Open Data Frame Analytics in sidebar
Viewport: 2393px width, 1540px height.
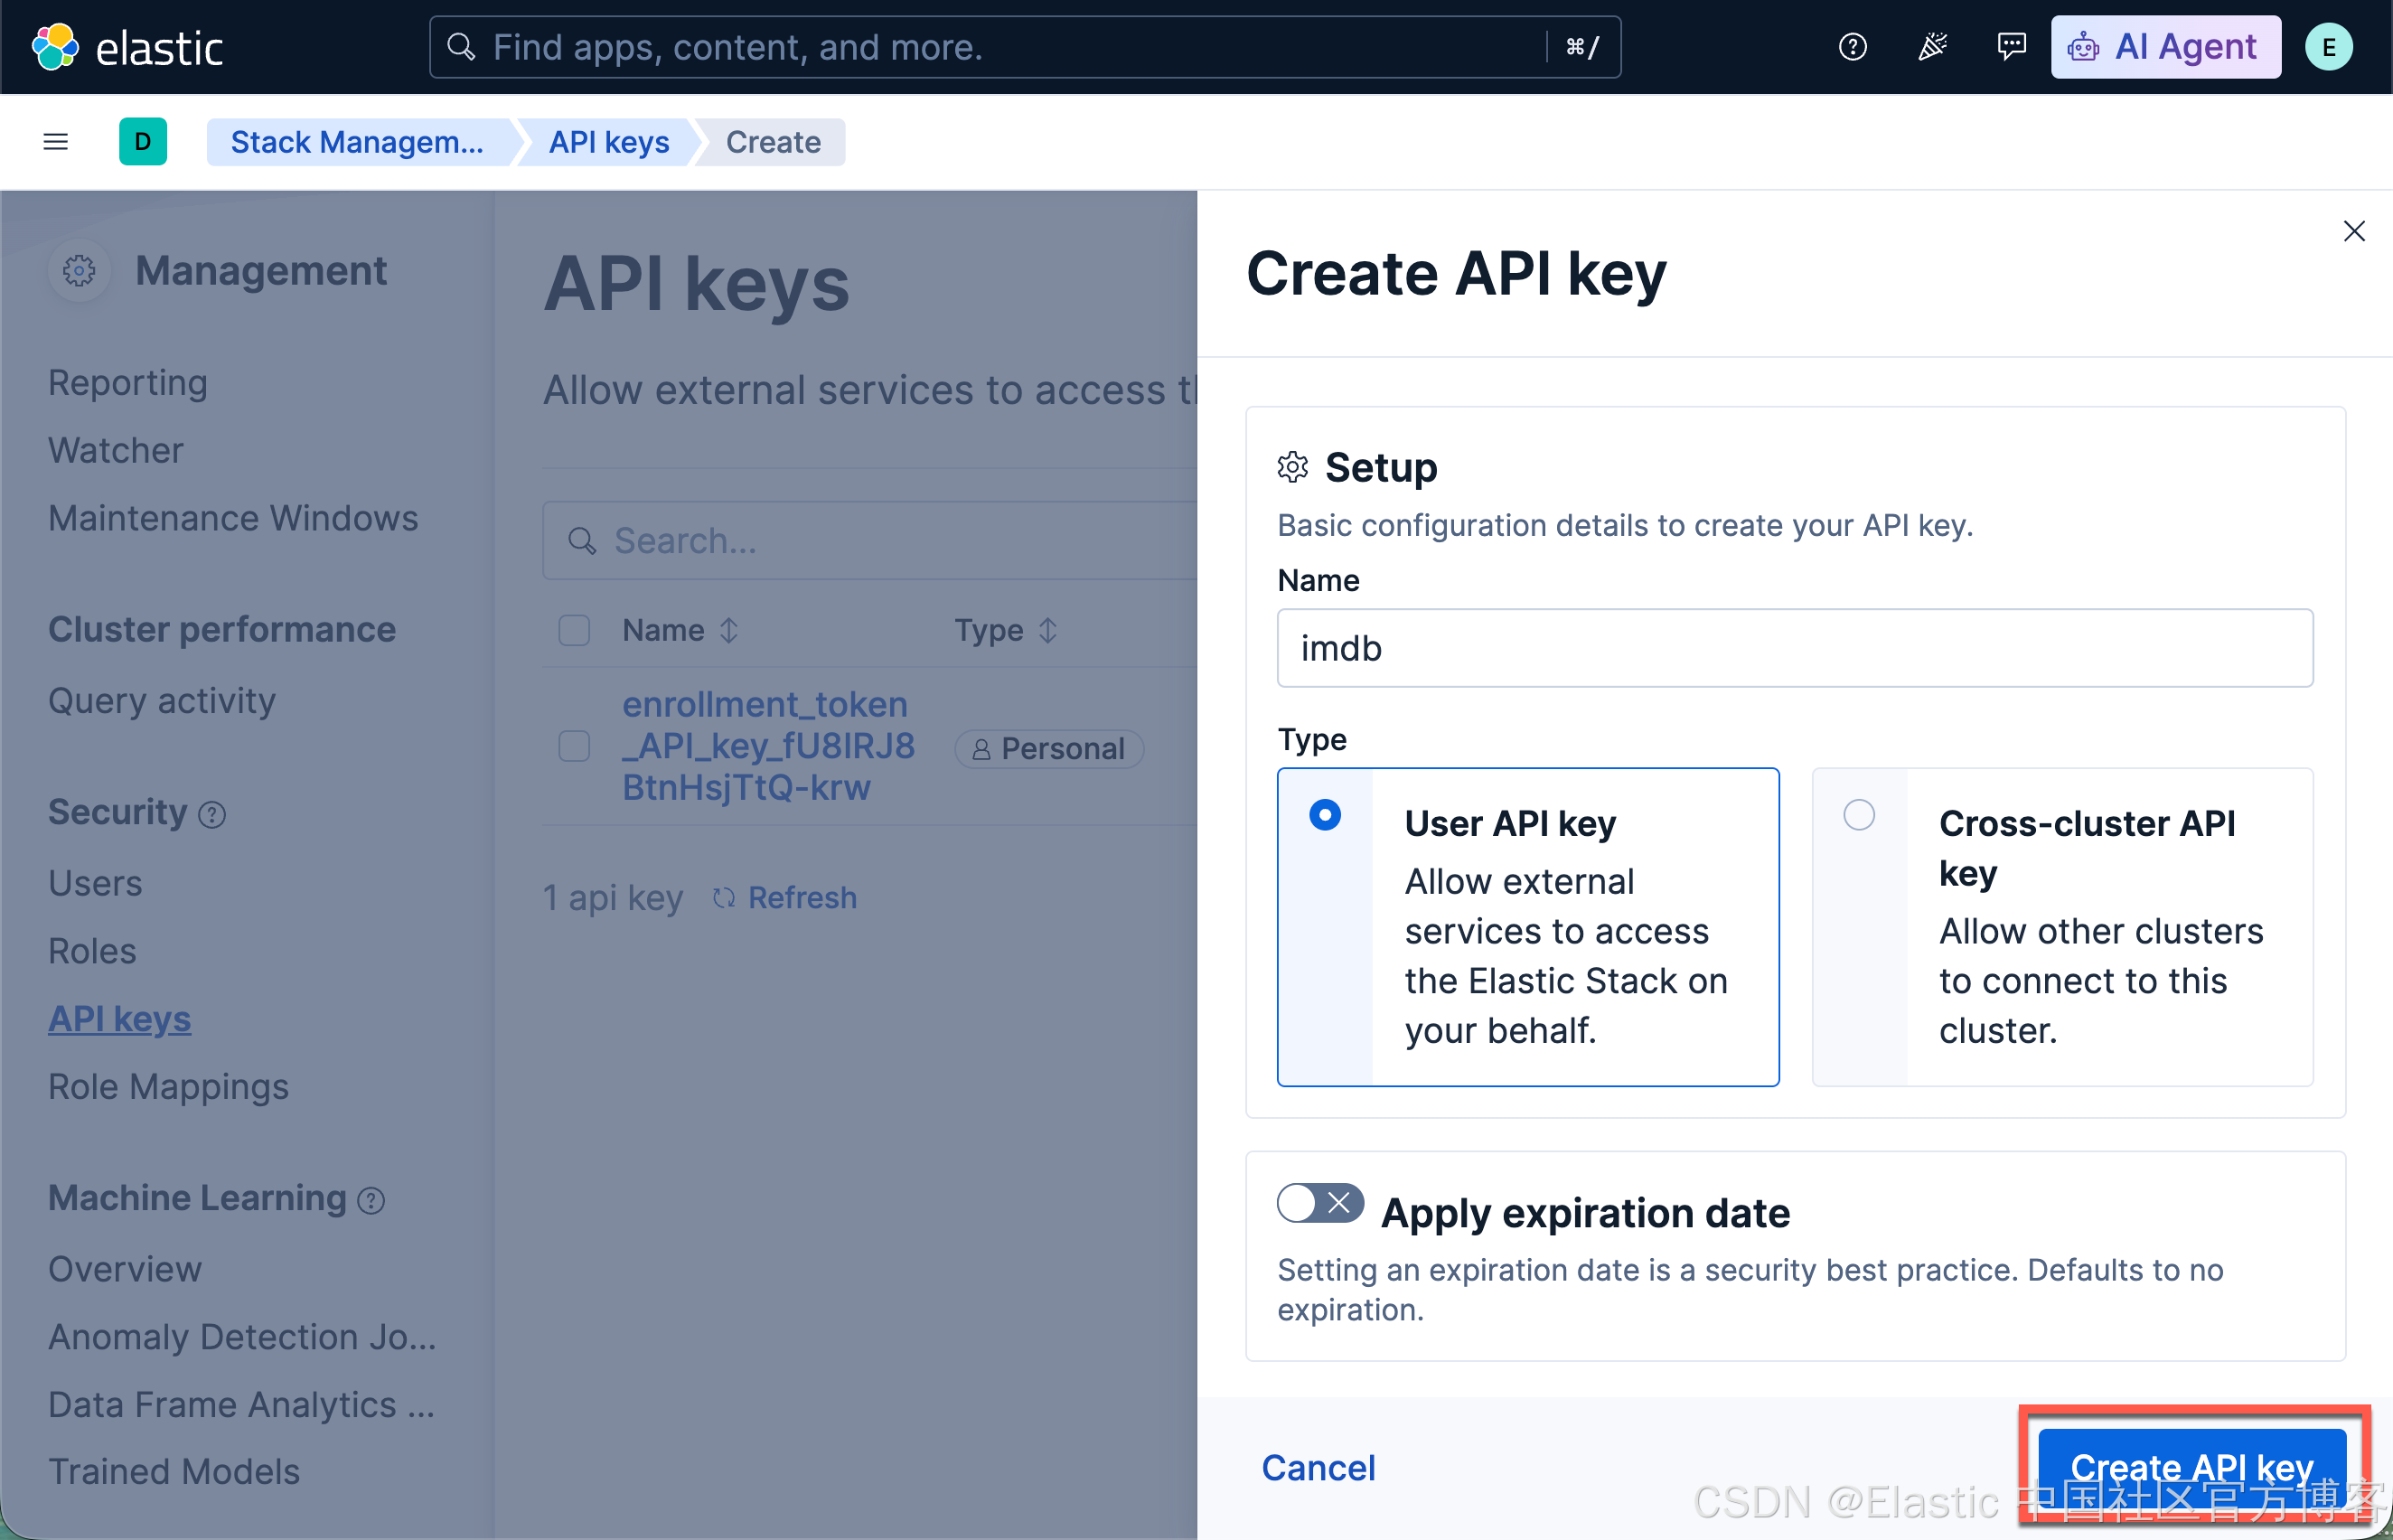tap(242, 1405)
